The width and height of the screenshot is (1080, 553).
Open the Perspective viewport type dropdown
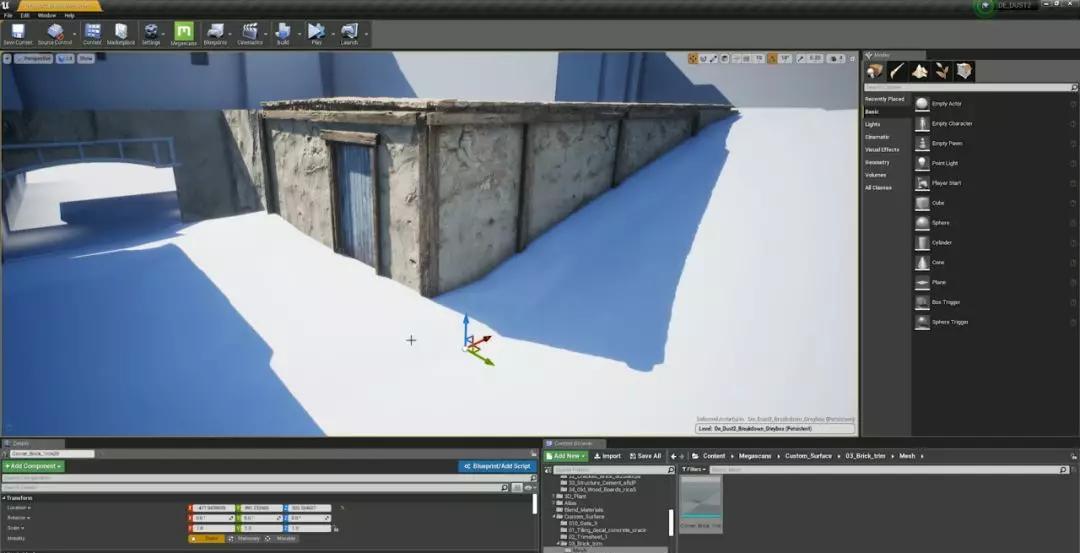pos(33,59)
